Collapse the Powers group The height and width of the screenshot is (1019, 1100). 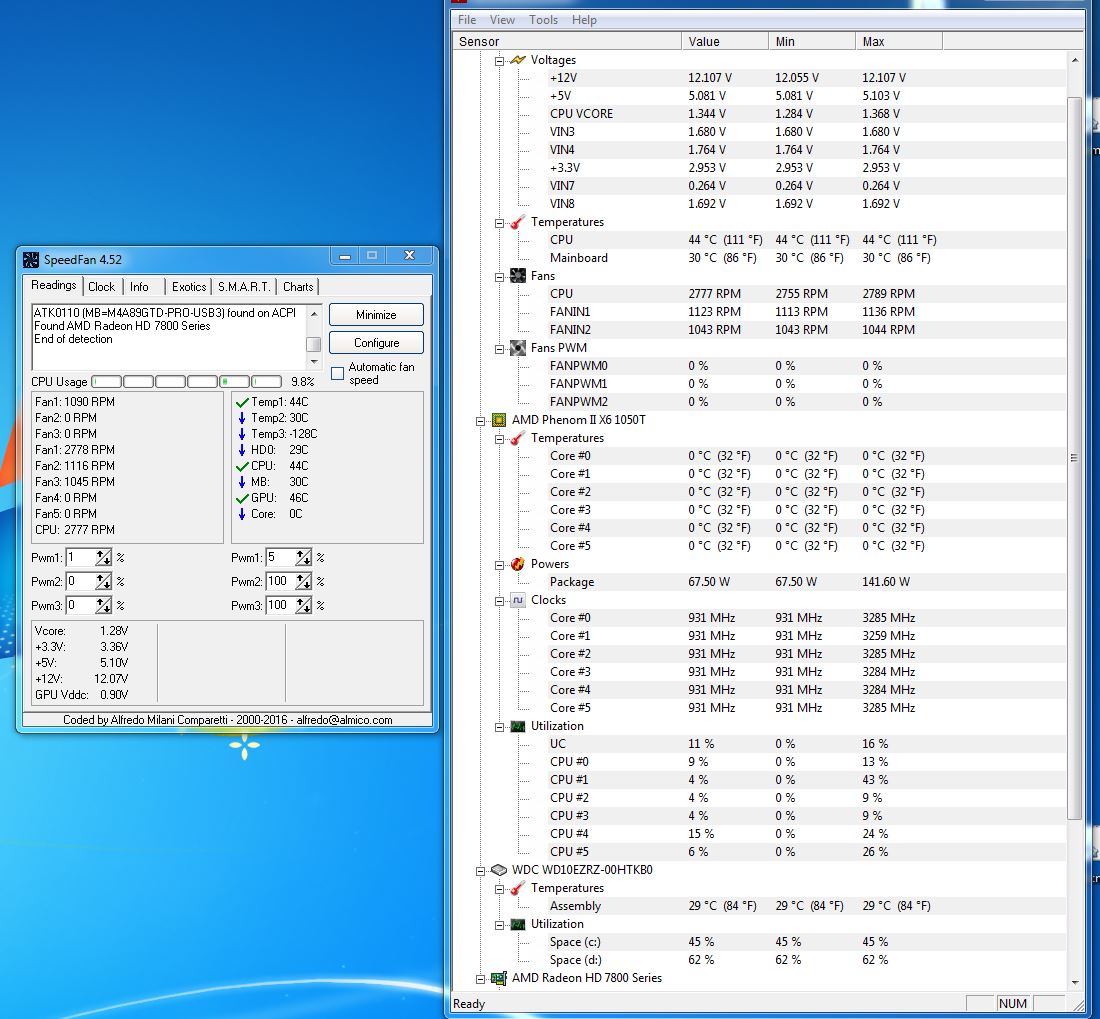[499, 565]
